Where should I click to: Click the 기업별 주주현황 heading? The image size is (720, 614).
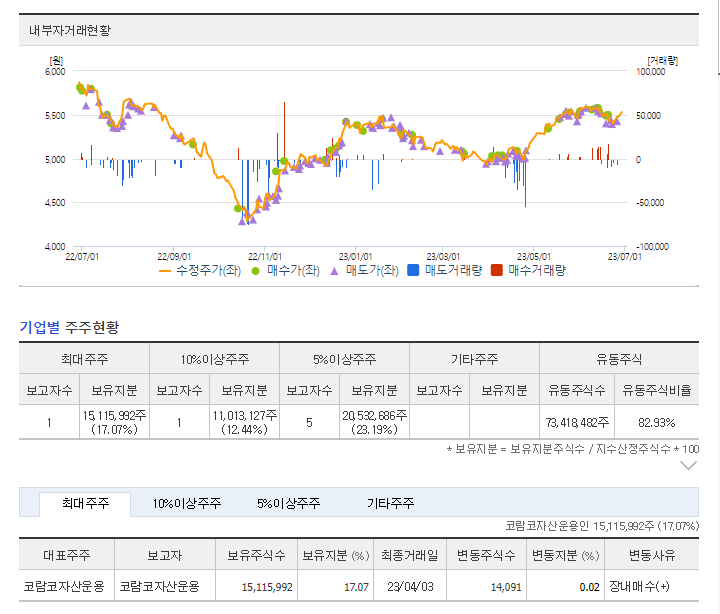[69, 327]
